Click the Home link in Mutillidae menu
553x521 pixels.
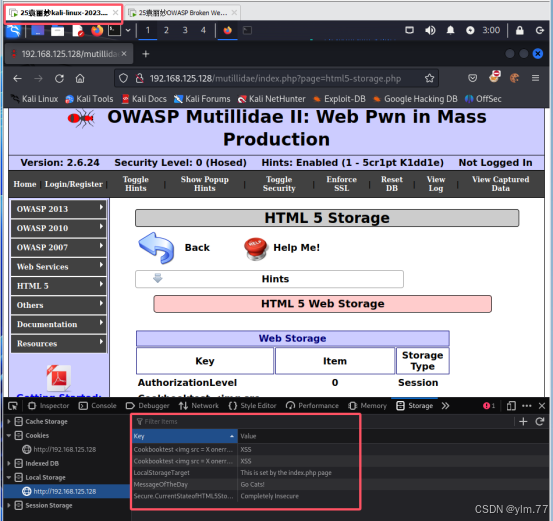click(x=25, y=184)
